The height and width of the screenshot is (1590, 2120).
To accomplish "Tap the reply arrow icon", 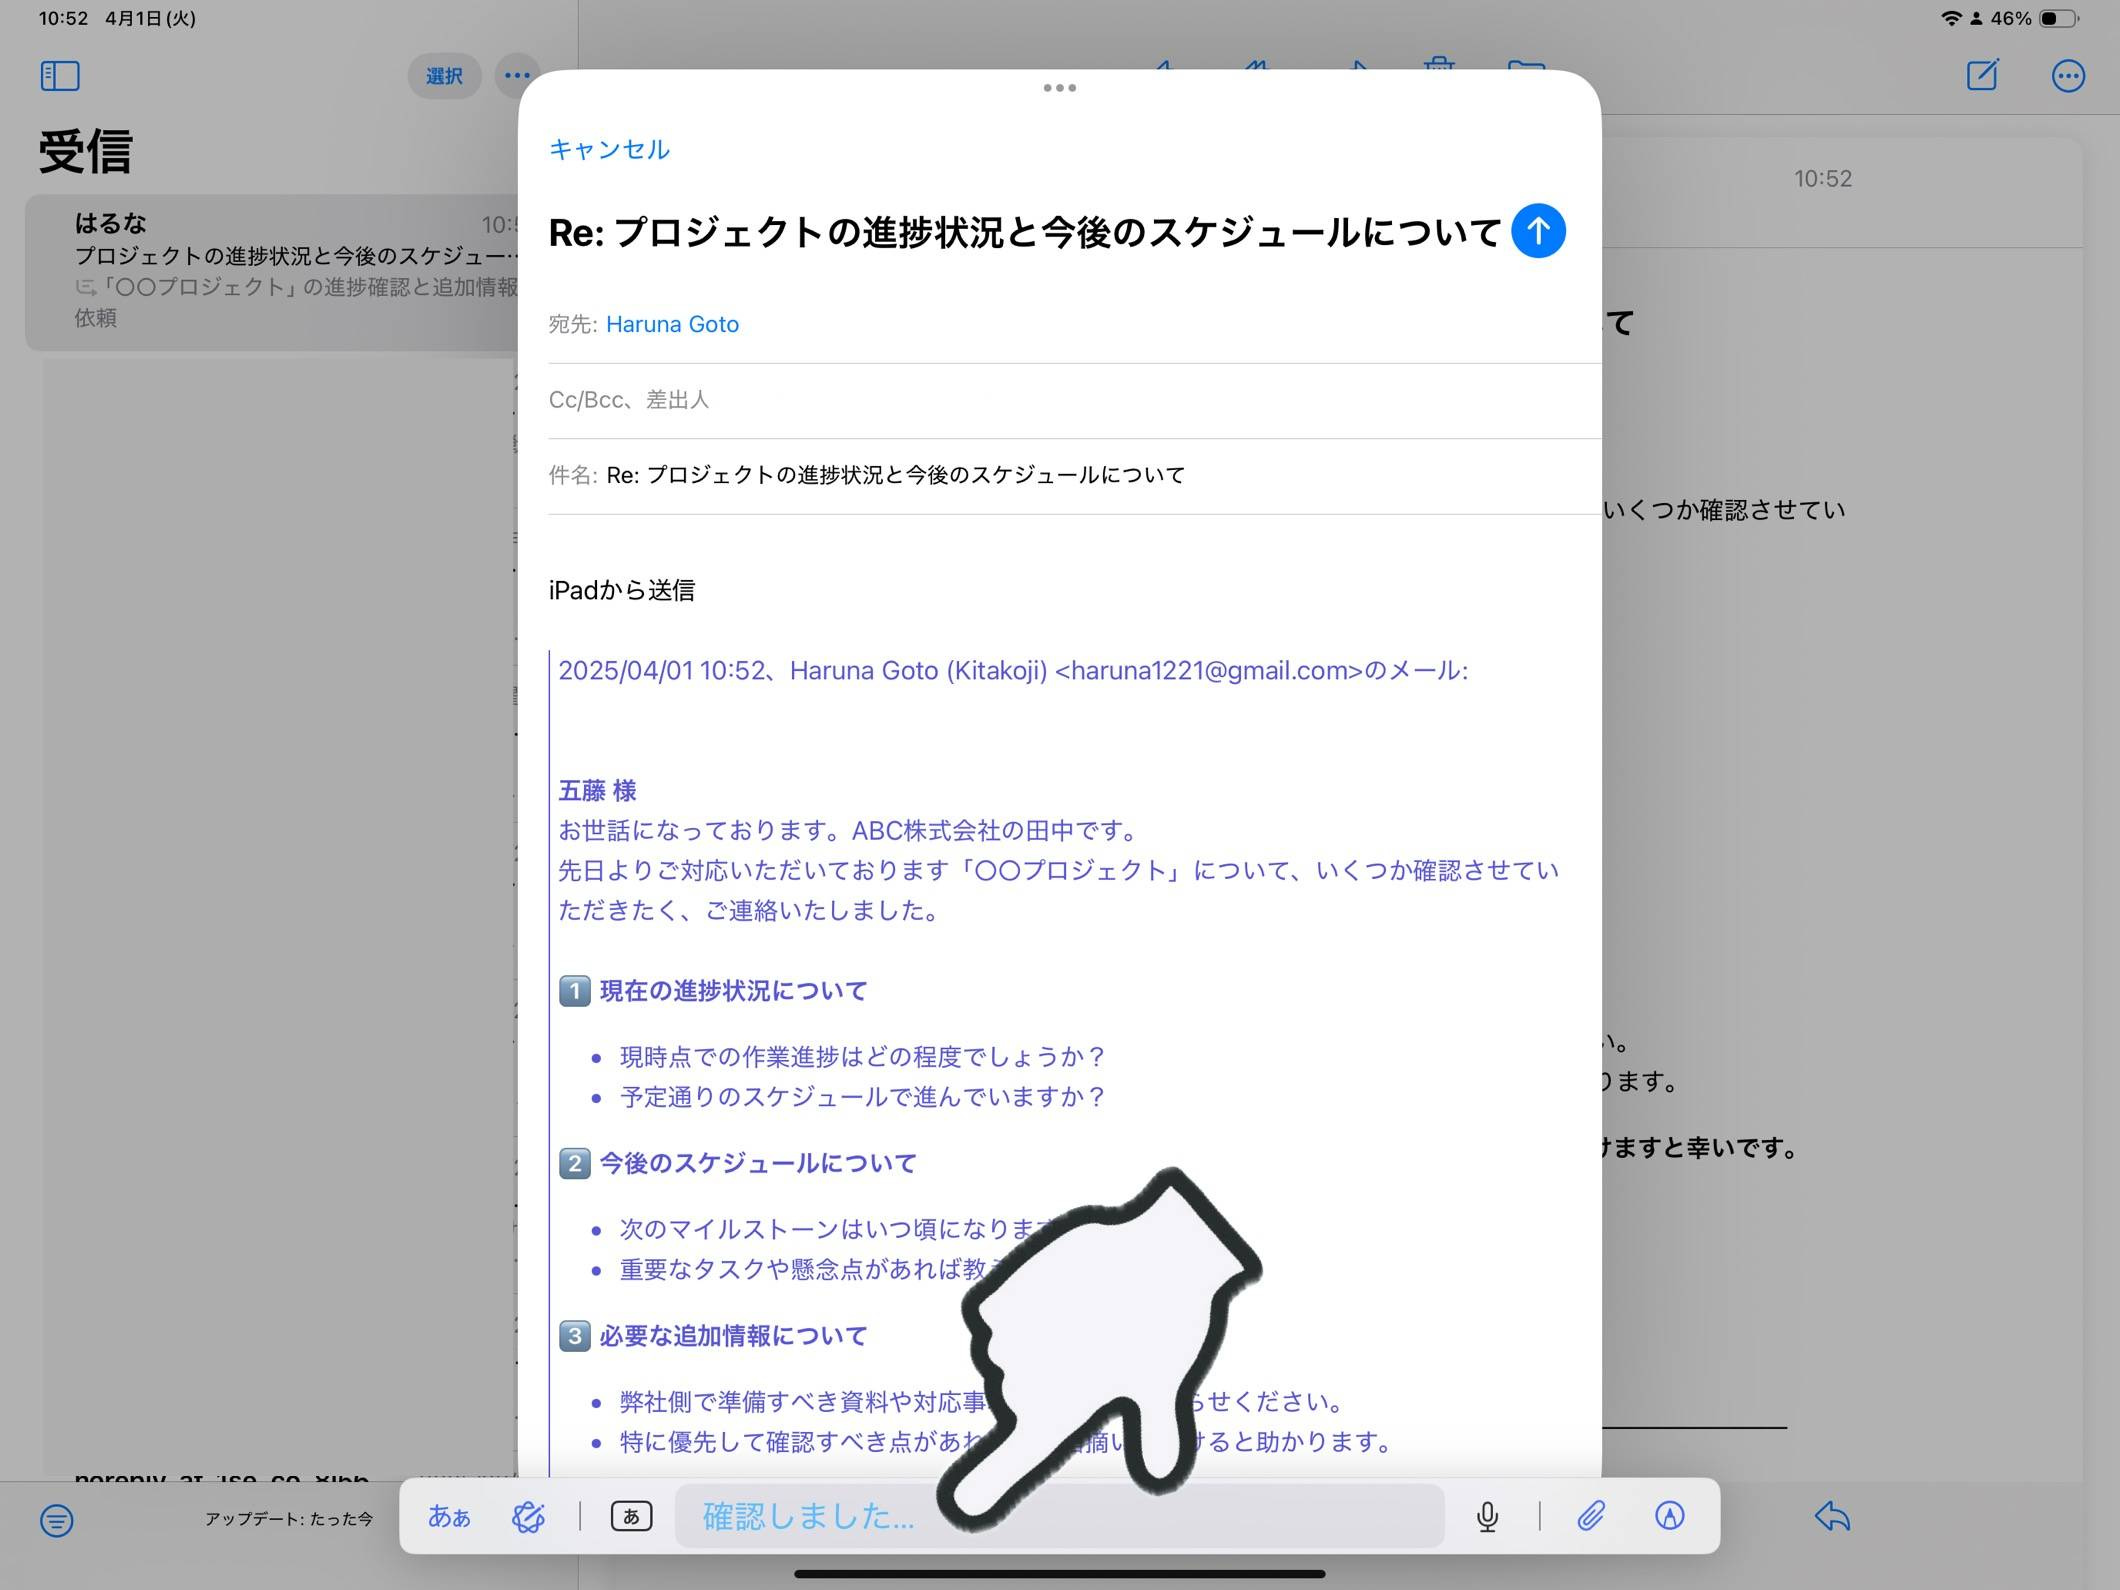I will 1832,1516.
